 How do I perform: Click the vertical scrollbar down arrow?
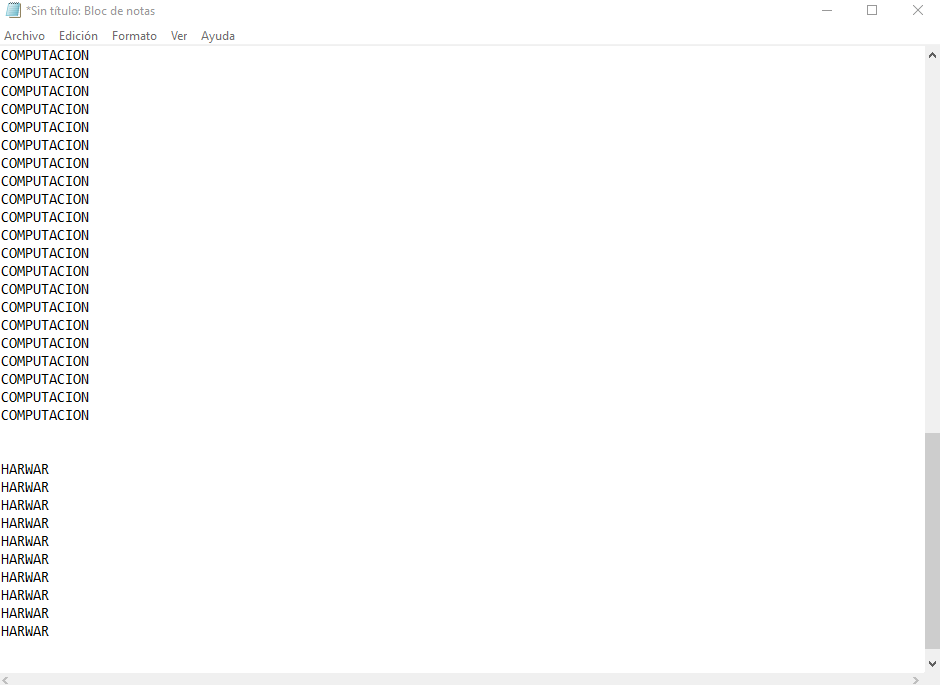(932, 663)
